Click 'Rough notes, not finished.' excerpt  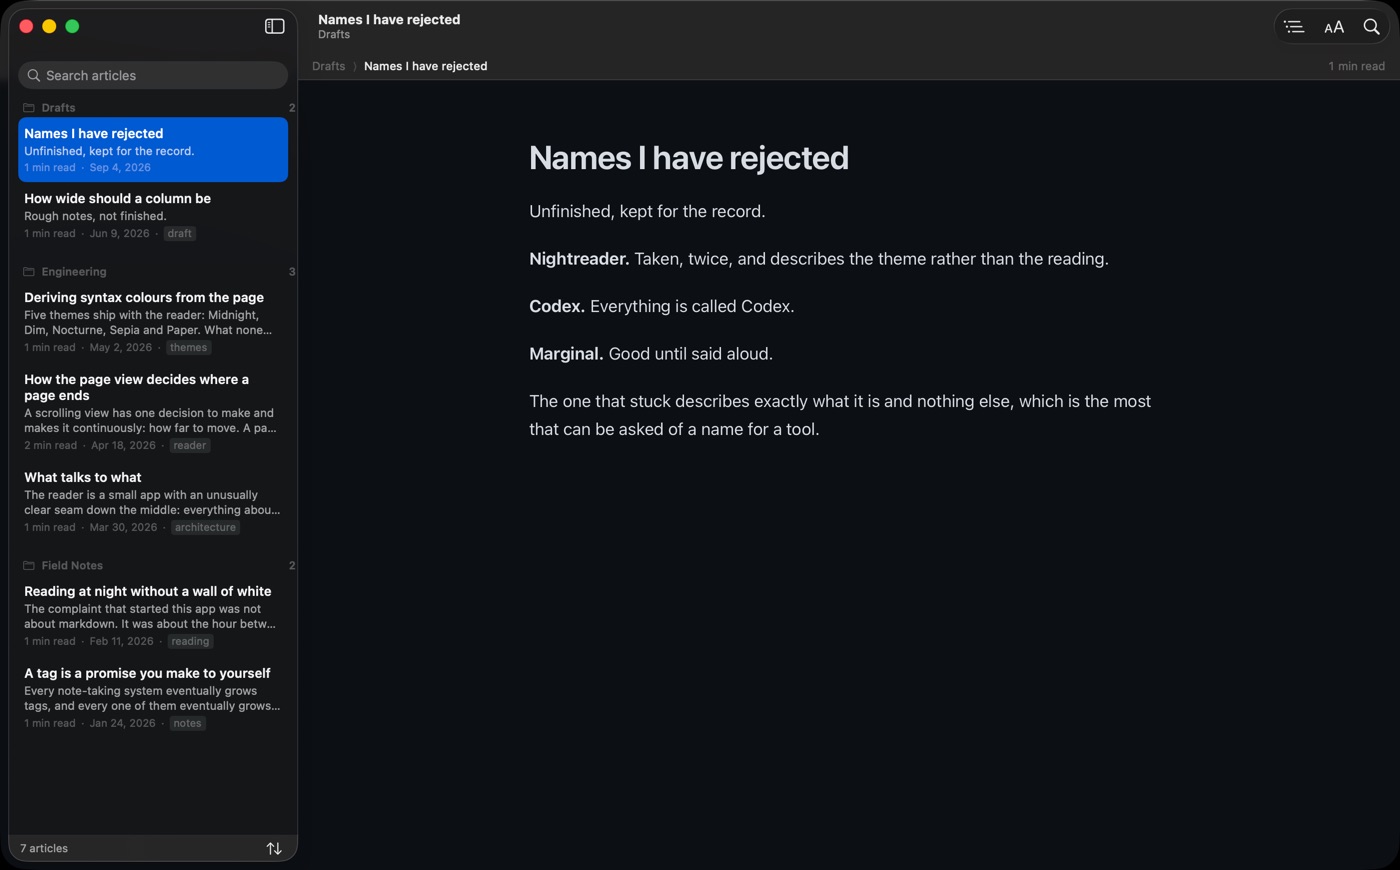tap(95, 216)
